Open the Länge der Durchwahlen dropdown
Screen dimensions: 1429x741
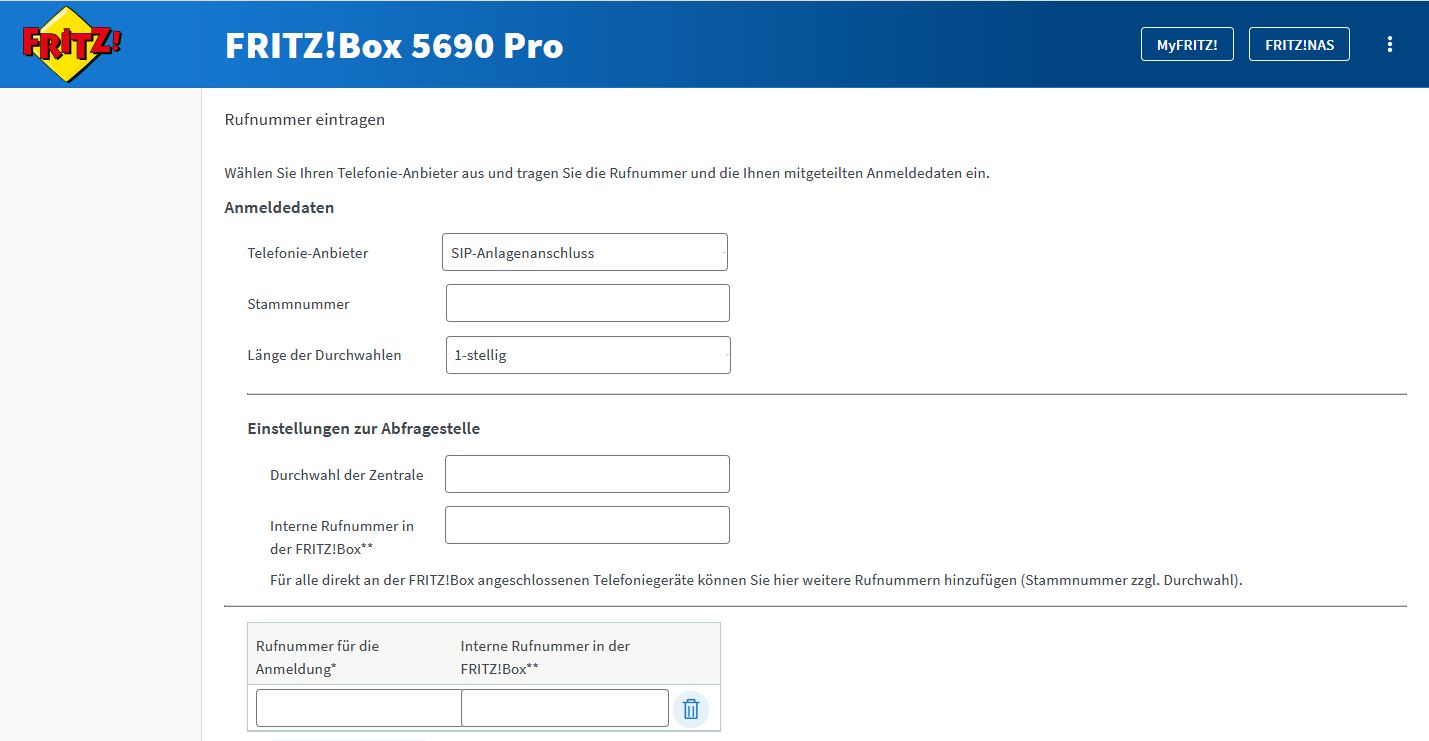coord(588,355)
